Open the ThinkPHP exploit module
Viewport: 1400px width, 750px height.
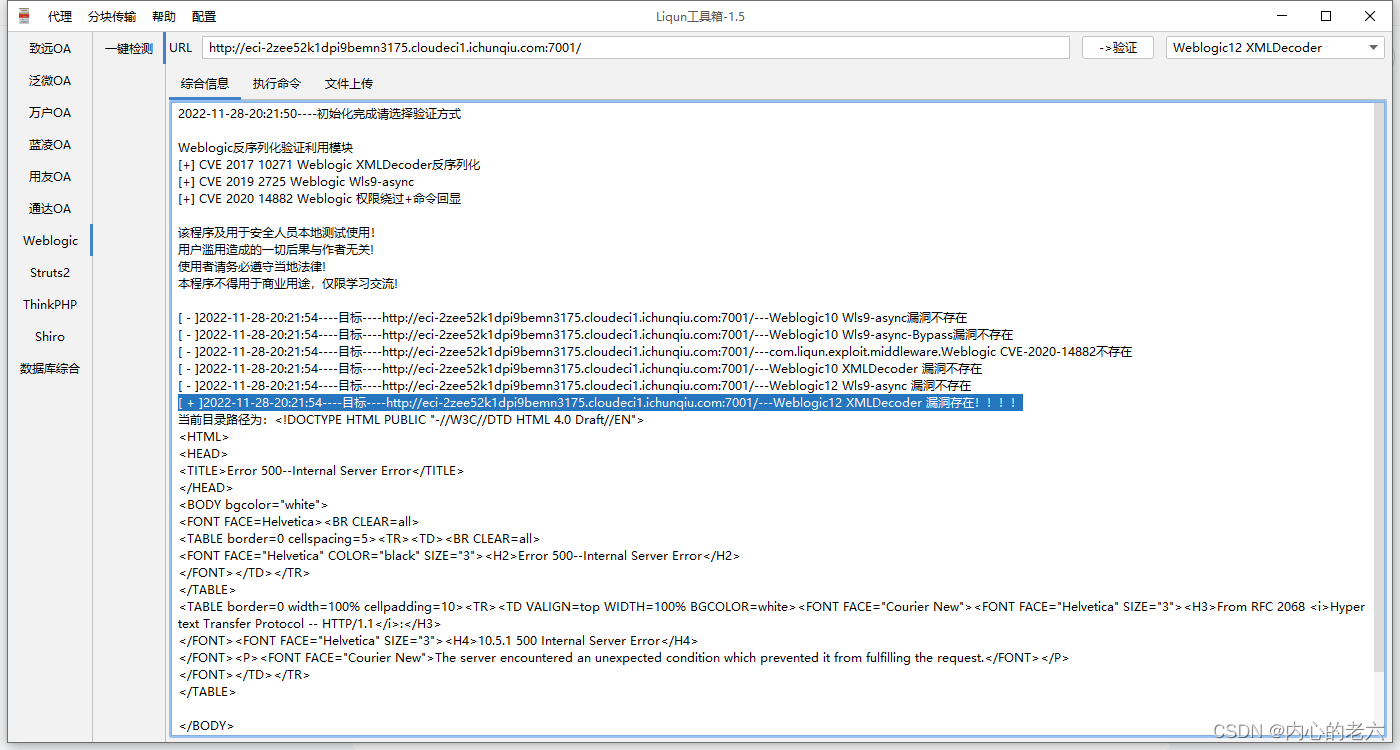(49, 304)
